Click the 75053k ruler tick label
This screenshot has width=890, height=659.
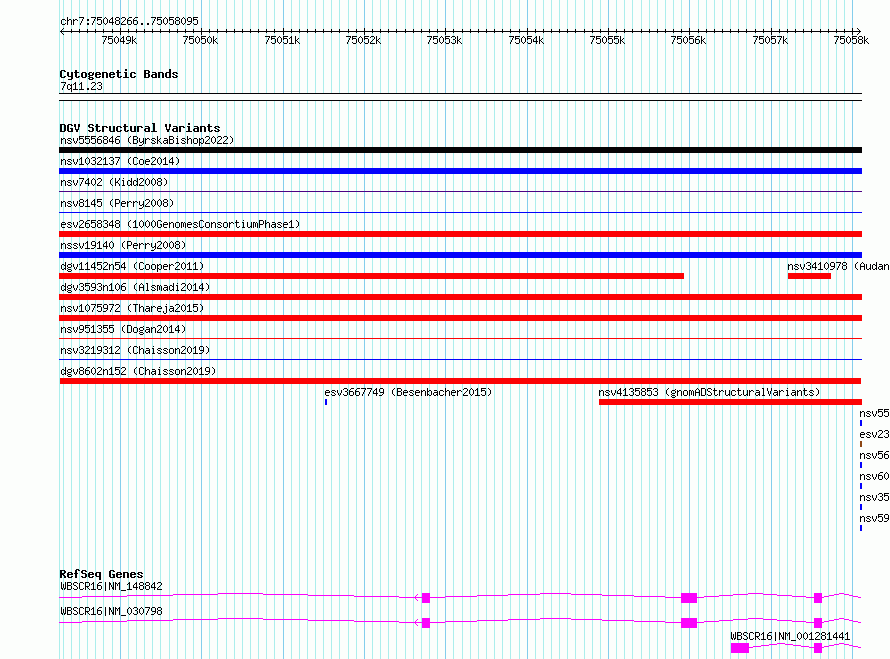(x=444, y=40)
